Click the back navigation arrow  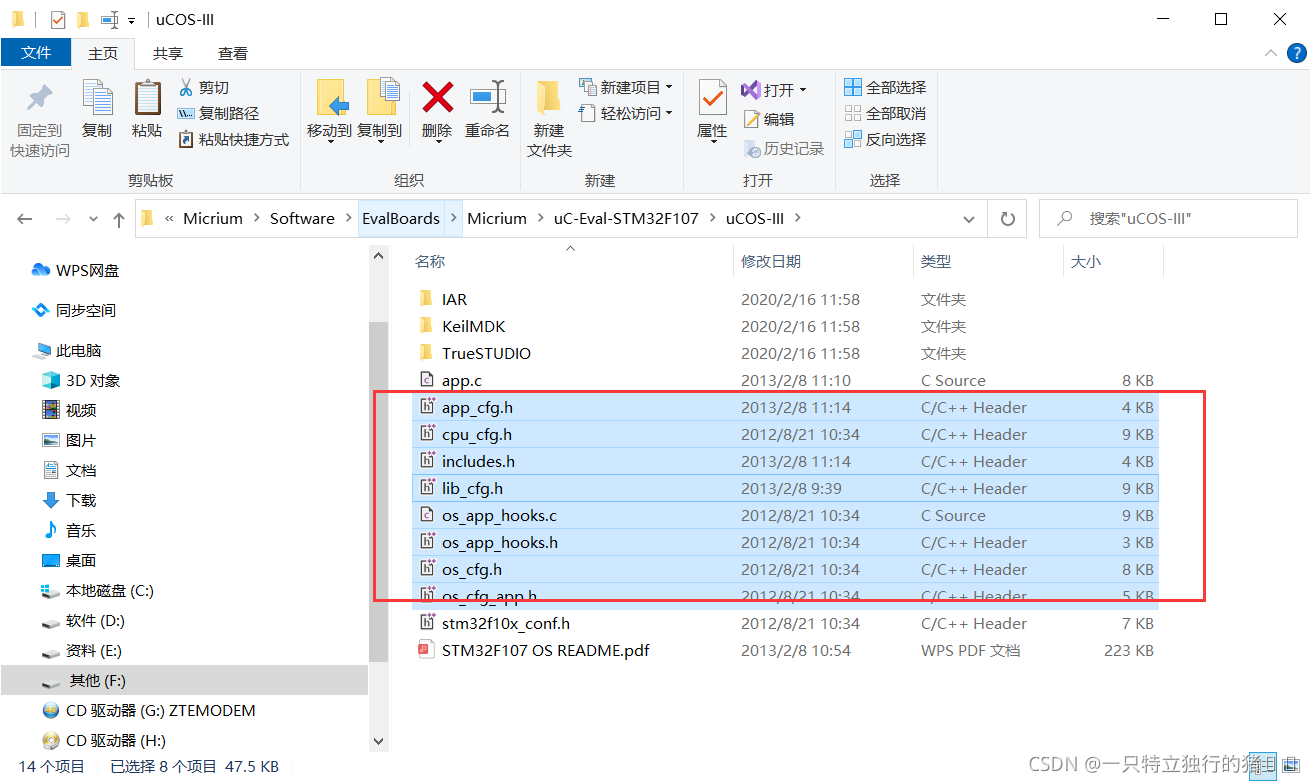point(24,218)
